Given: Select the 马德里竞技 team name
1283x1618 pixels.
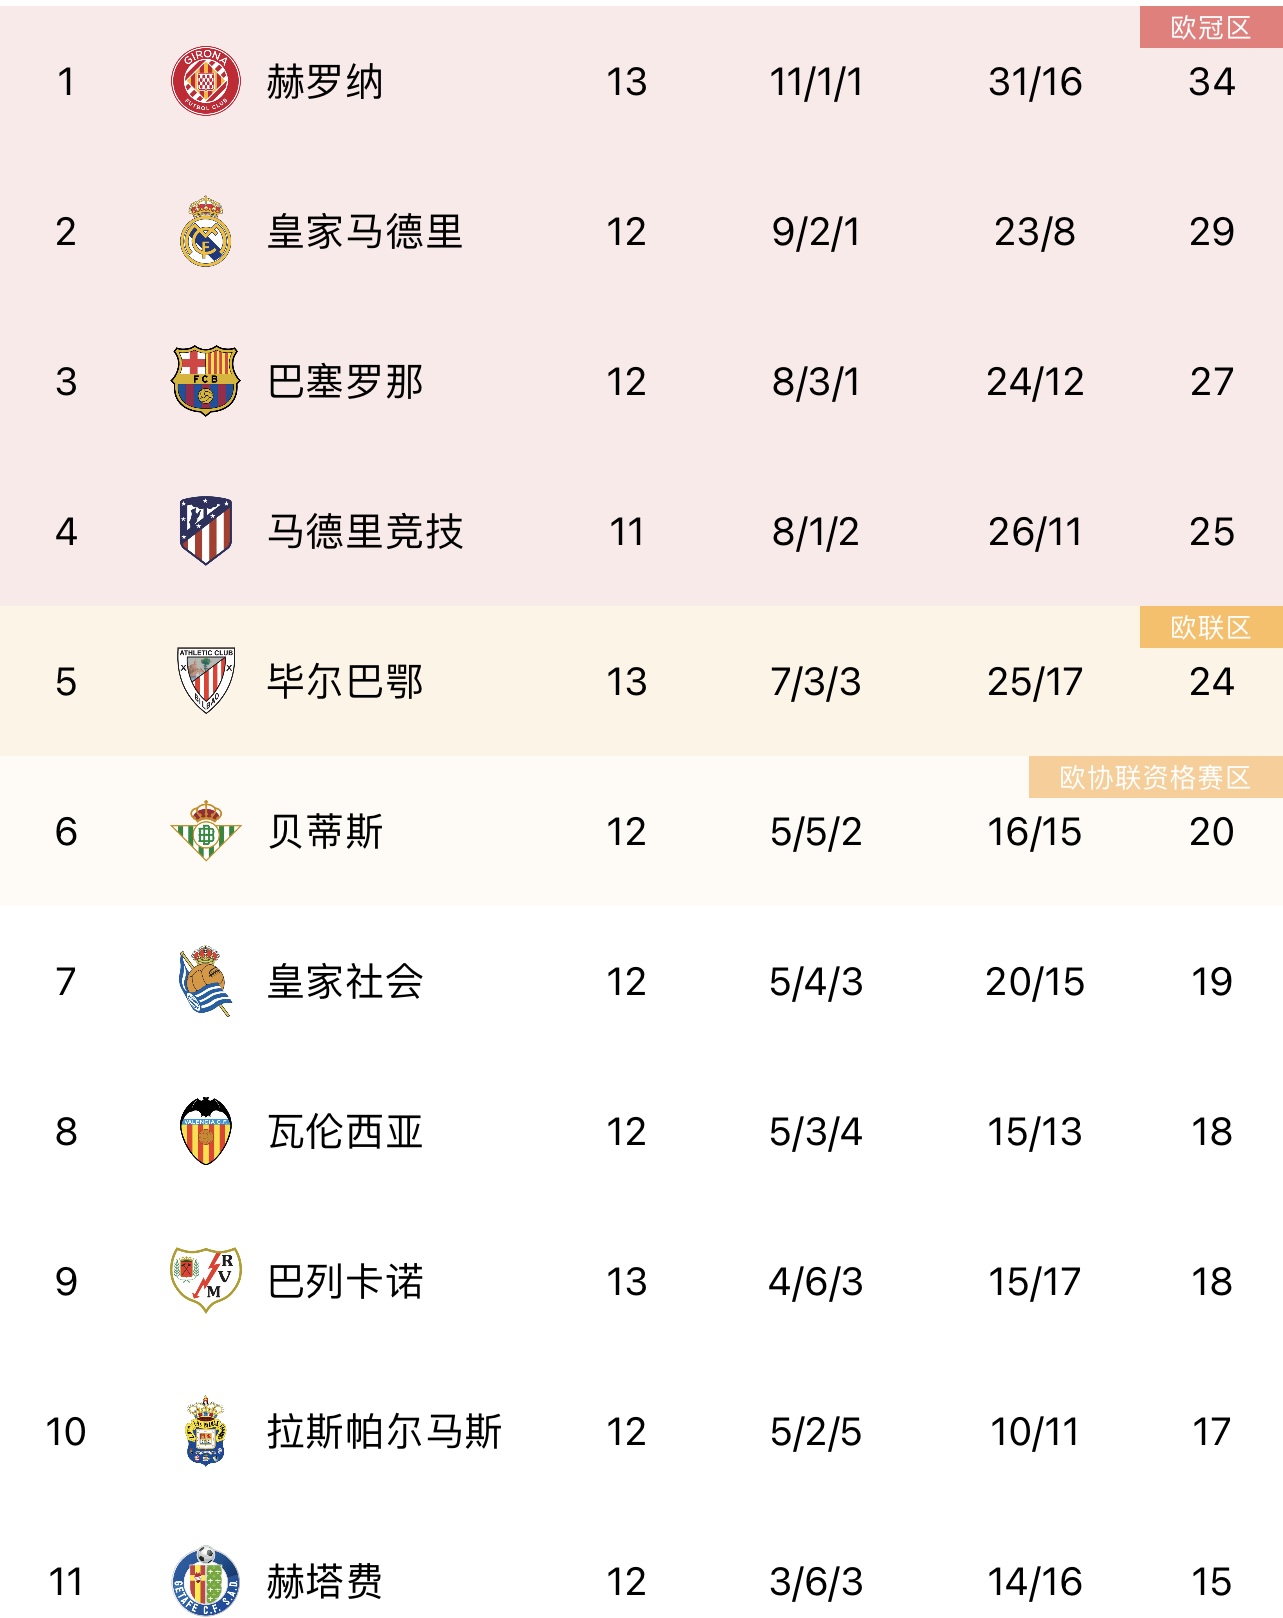Looking at the screenshot, I should pyautogui.click(x=365, y=532).
